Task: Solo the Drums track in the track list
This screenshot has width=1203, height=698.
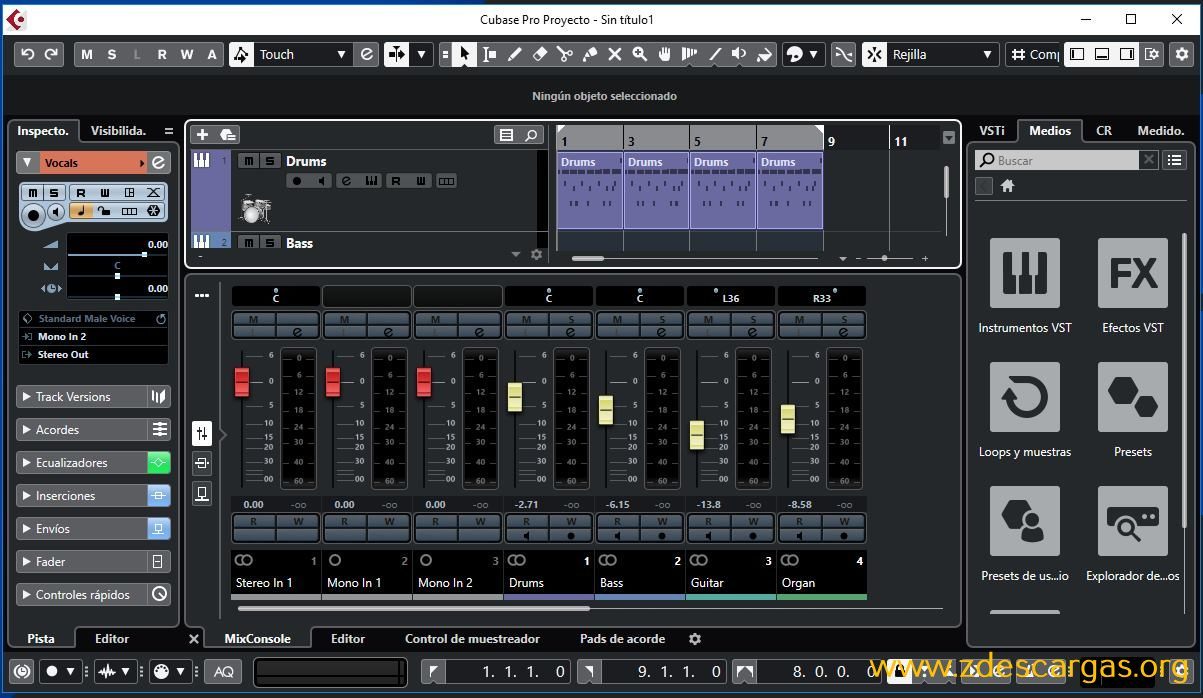Action: [x=269, y=161]
